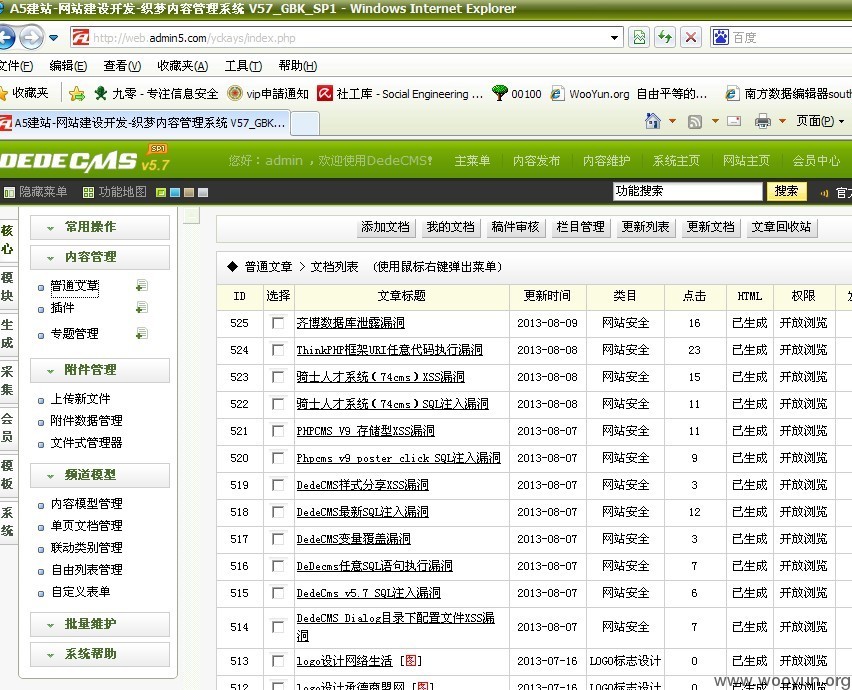Open the 九零 bookmark favicon
Viewport: 852px width, 690px height.
101,93
